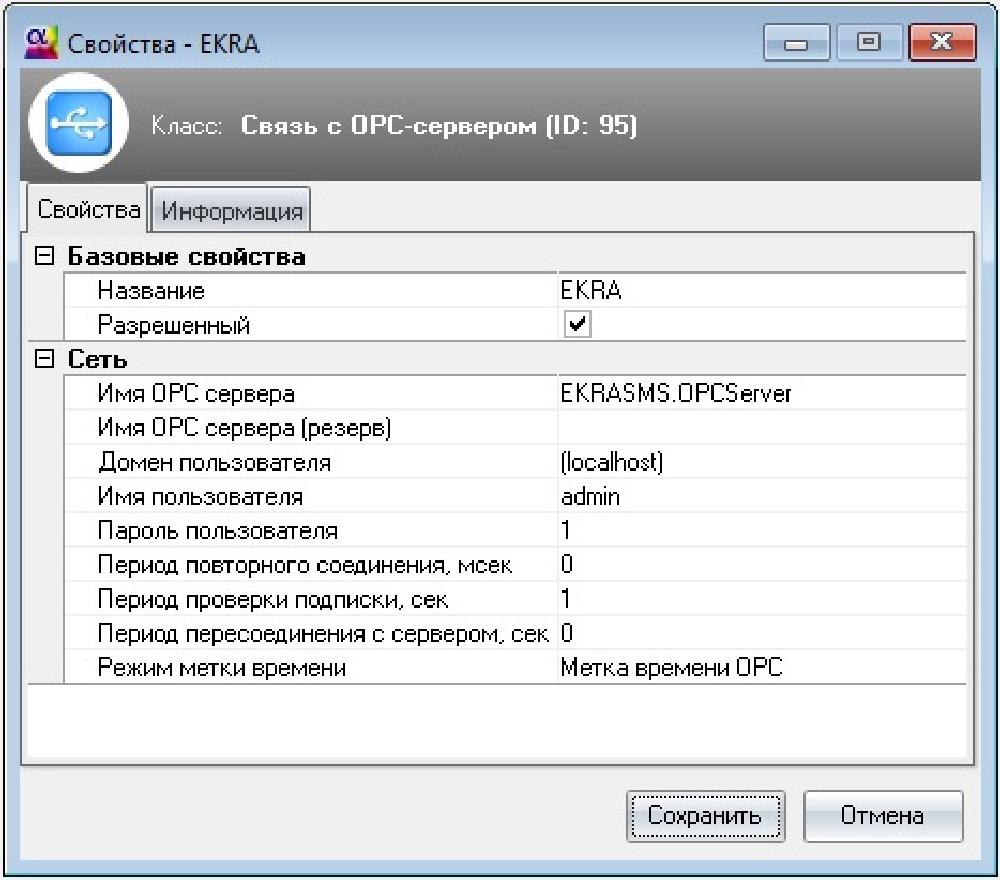
Task: Click the Период проверки подписки value 1
Action: point(762,599)
